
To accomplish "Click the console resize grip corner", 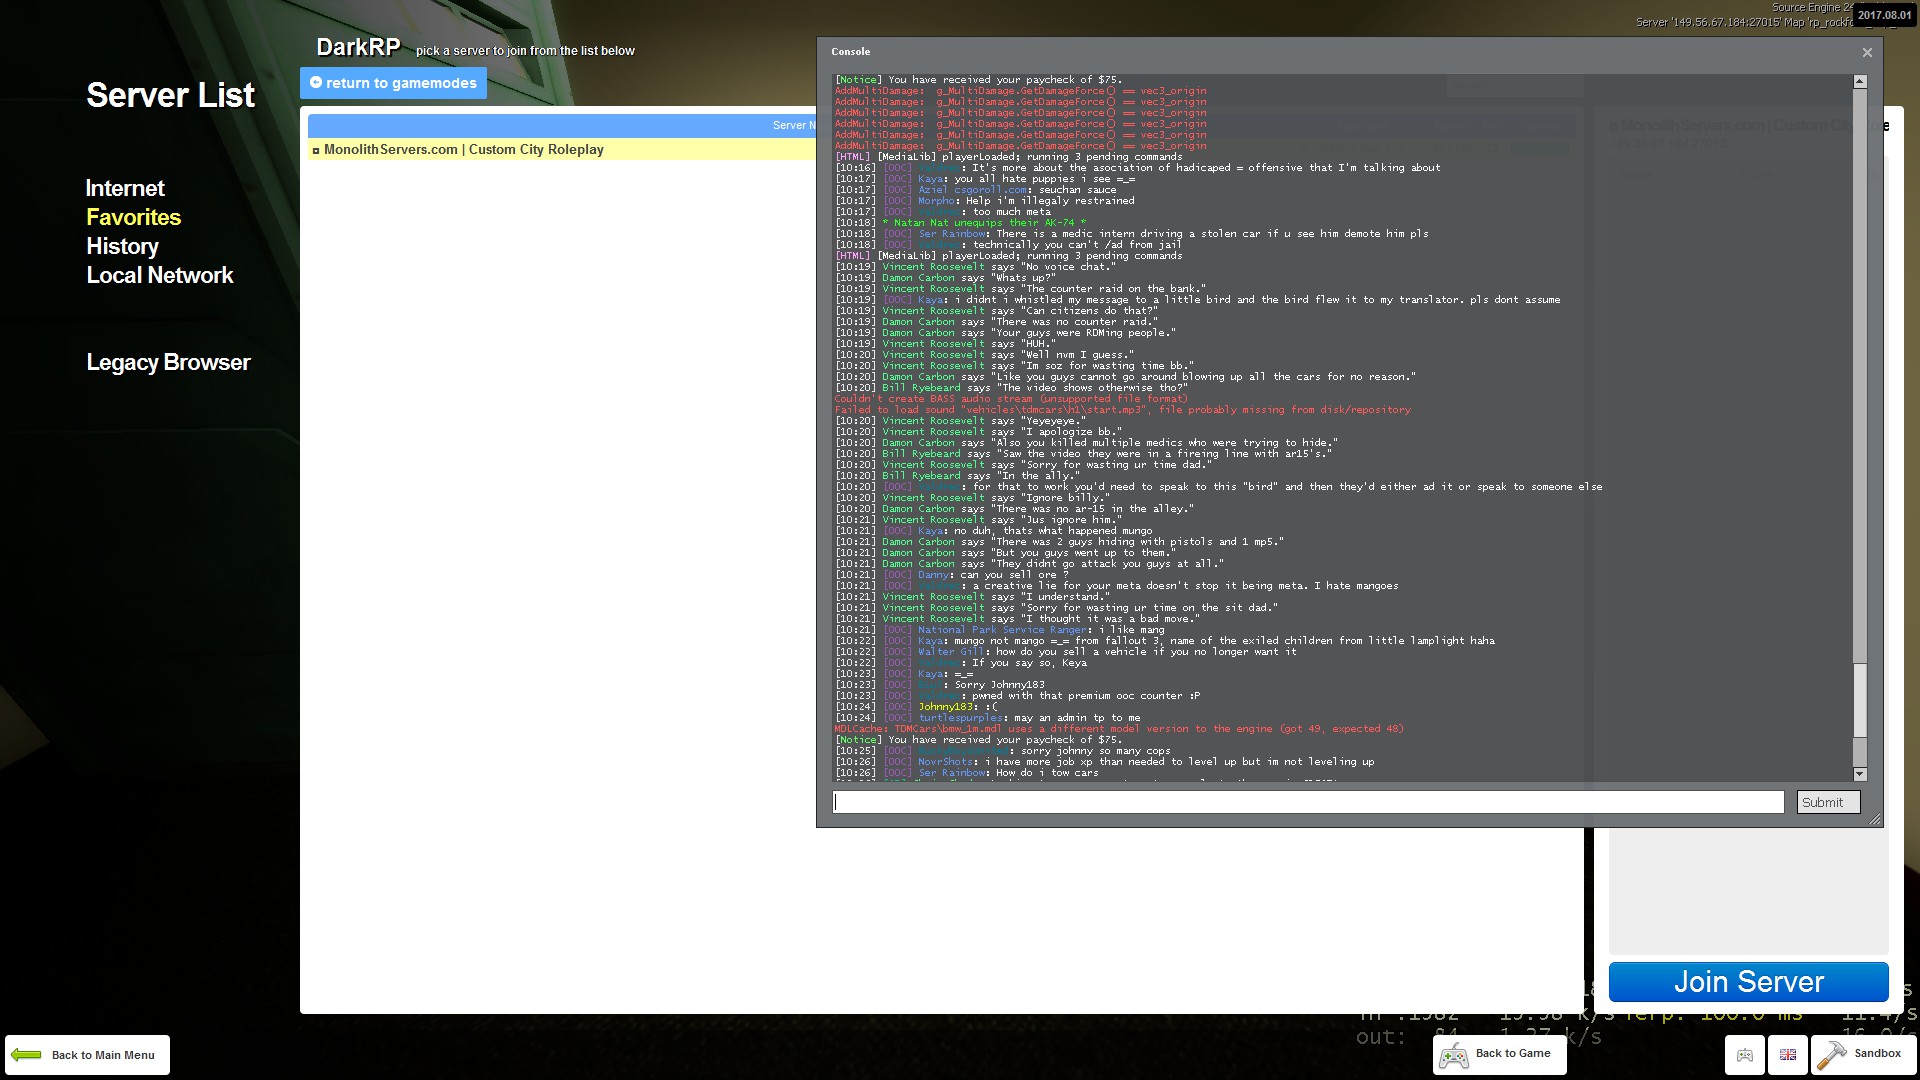I will coord(1875,820).
